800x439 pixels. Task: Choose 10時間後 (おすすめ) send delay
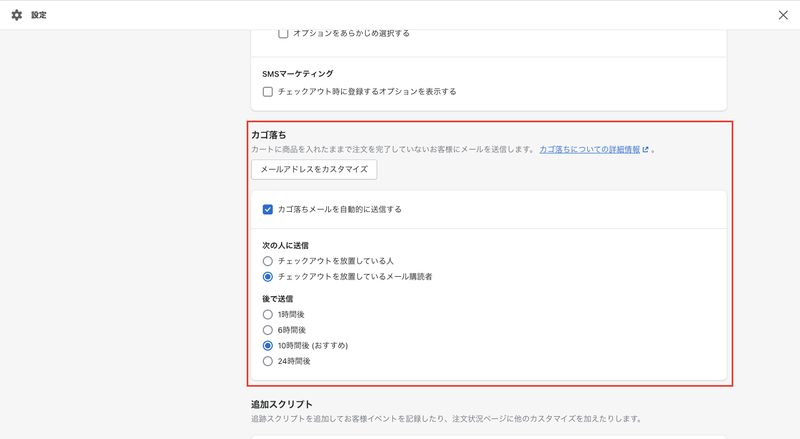[x=267, y=346]
